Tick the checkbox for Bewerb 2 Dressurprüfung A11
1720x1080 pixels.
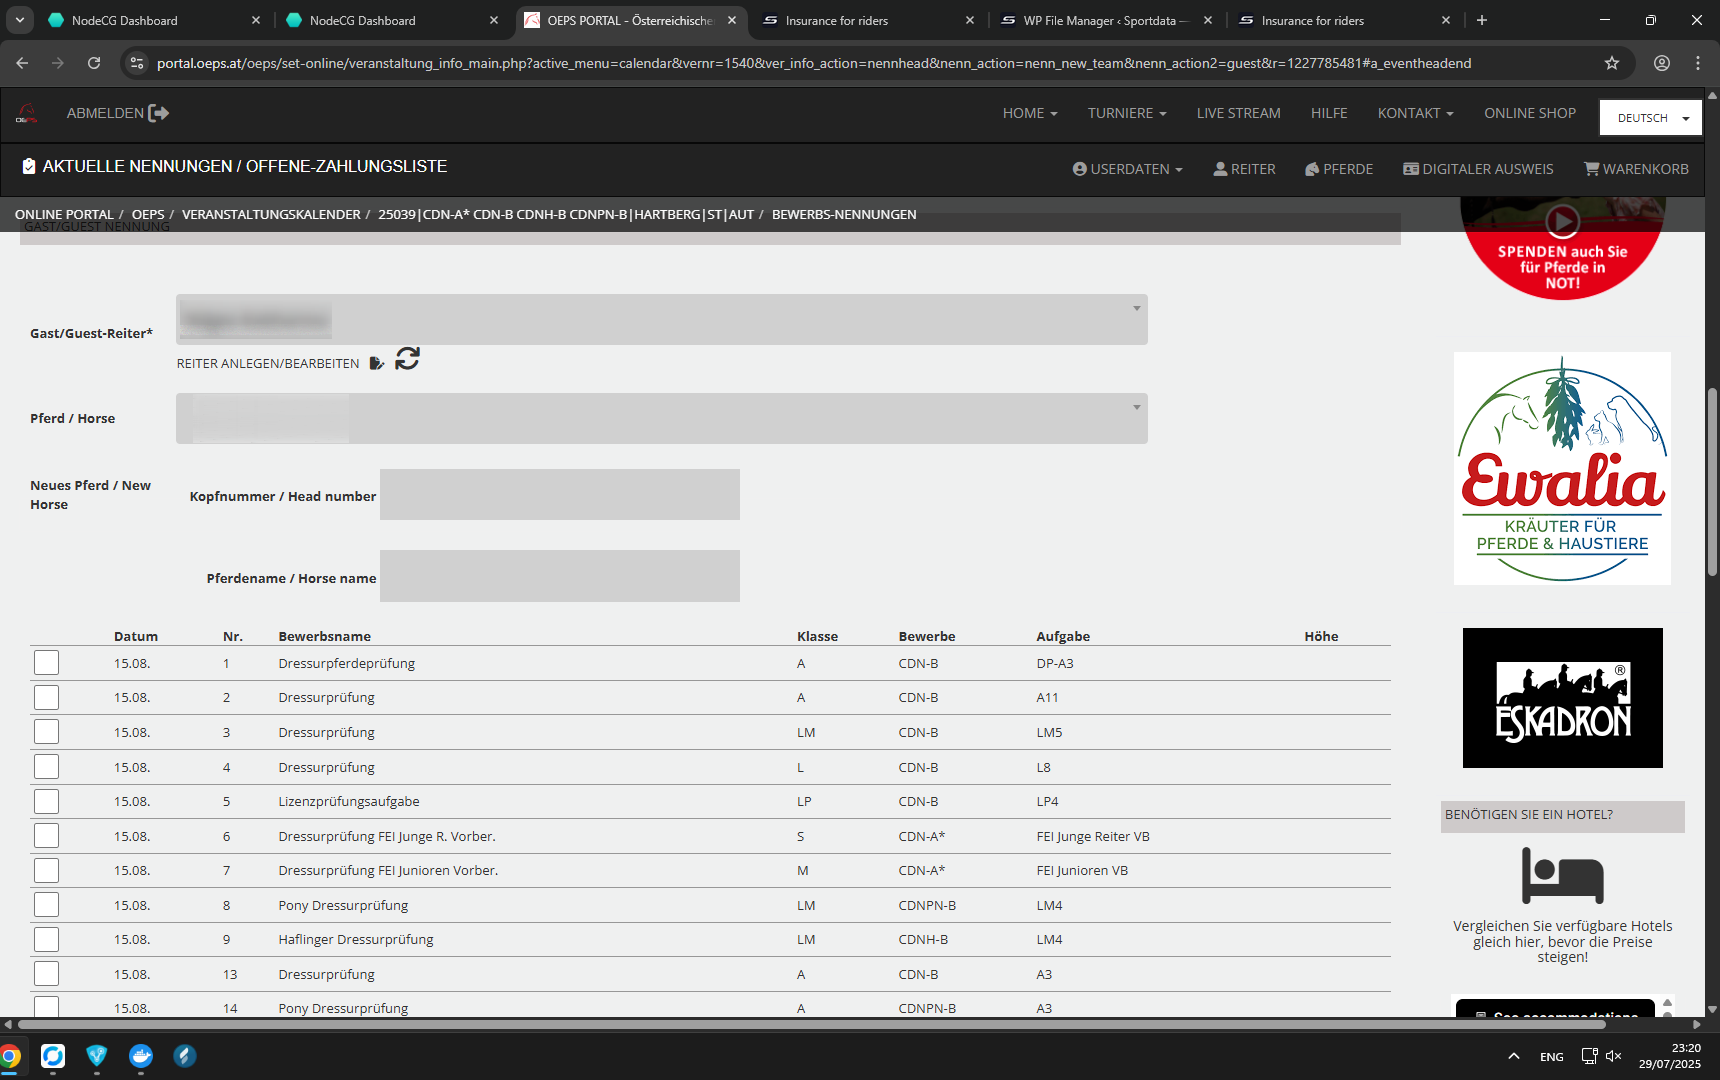[46, 697]
